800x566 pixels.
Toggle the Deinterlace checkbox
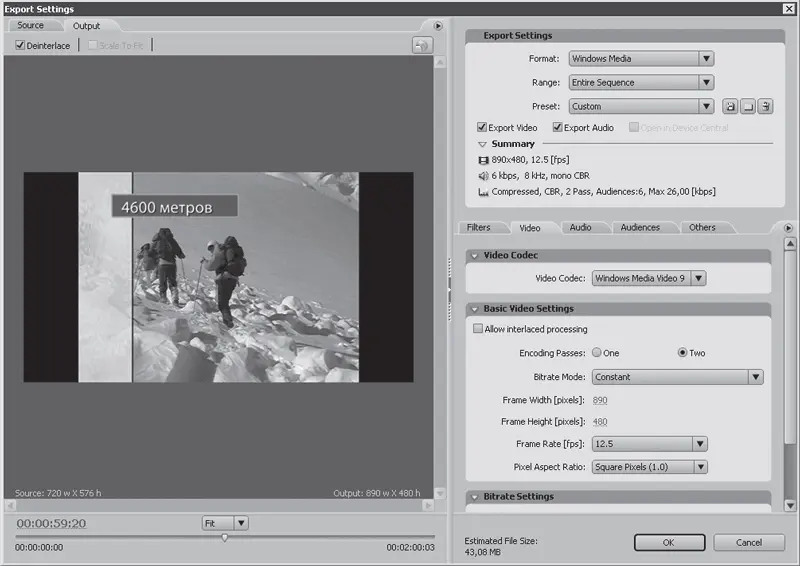pyautogui.click(x=20, y=45)
